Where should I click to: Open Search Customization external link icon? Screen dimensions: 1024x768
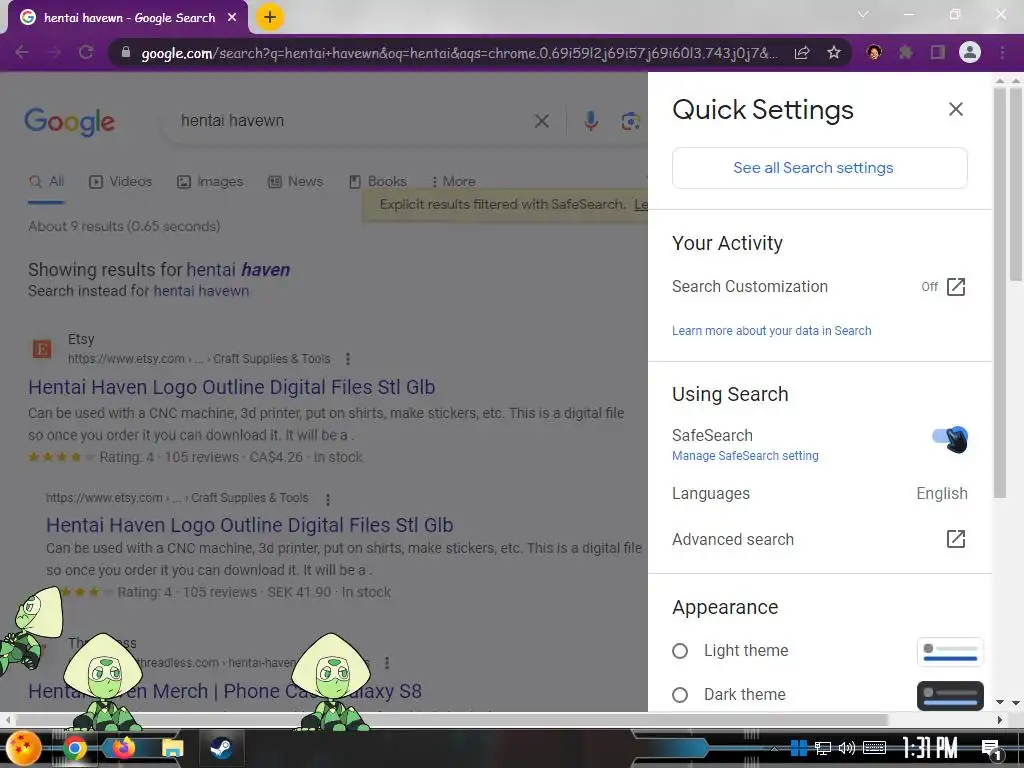(955, 287)
